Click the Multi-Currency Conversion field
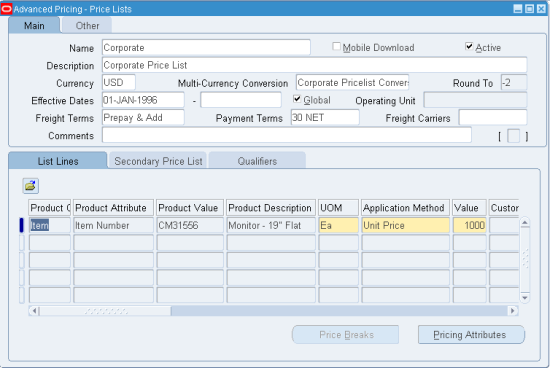This screenshot has height=368, width=550. [x=353, y=82]
